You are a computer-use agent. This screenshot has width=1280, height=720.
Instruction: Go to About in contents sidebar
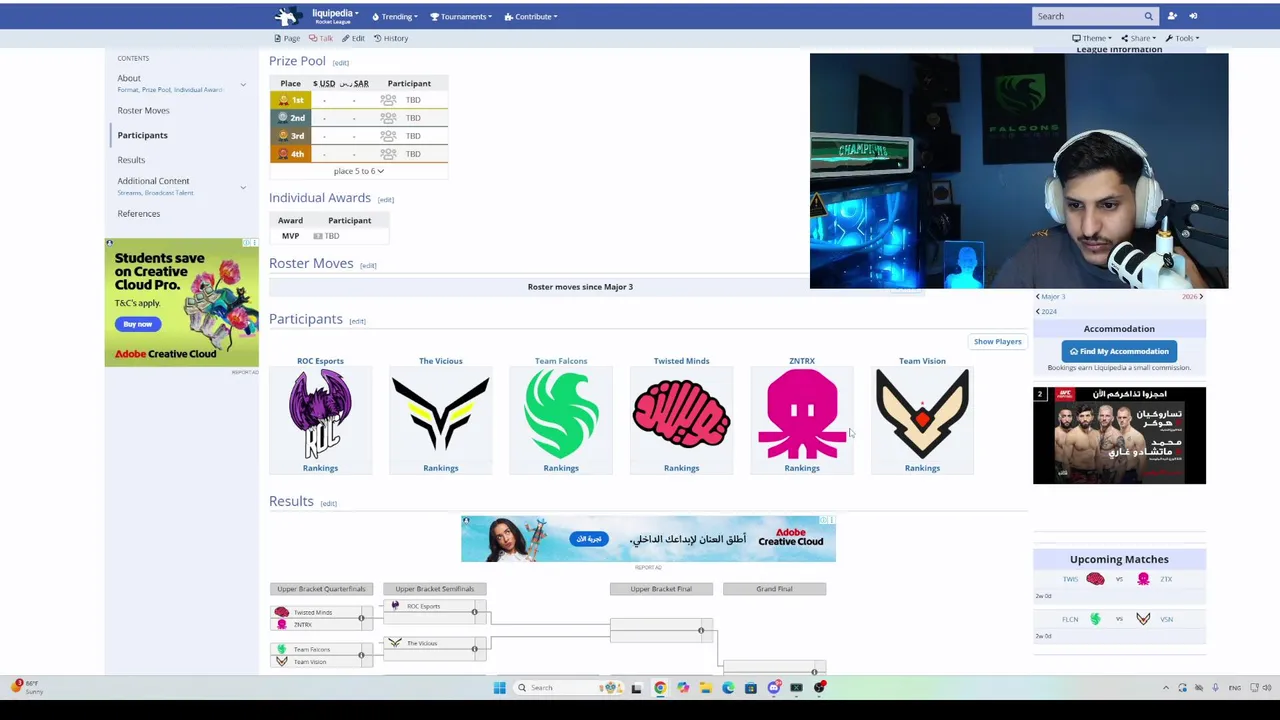(129, 78)
